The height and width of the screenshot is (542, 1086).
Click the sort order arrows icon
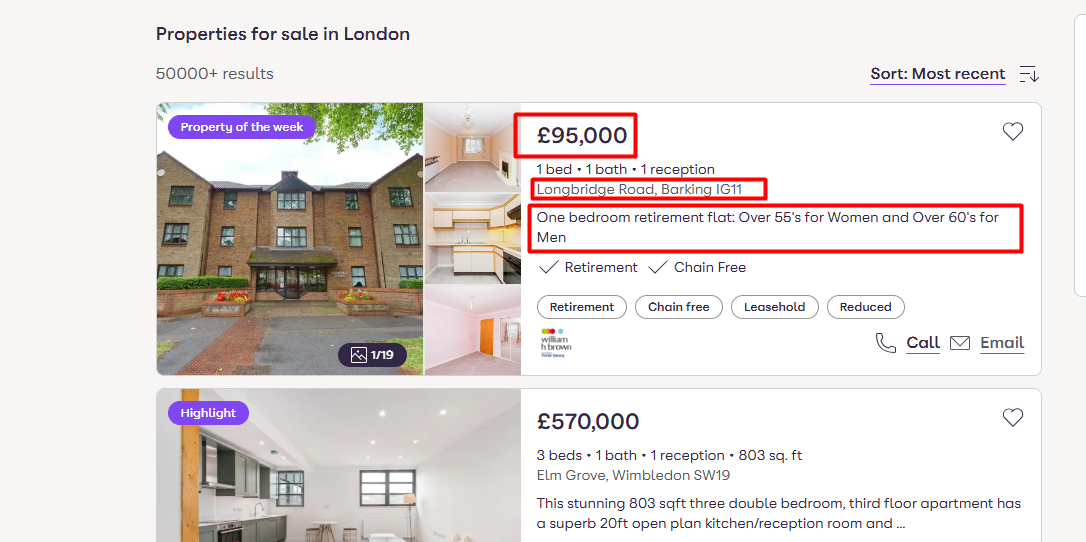click(1029, 74)
